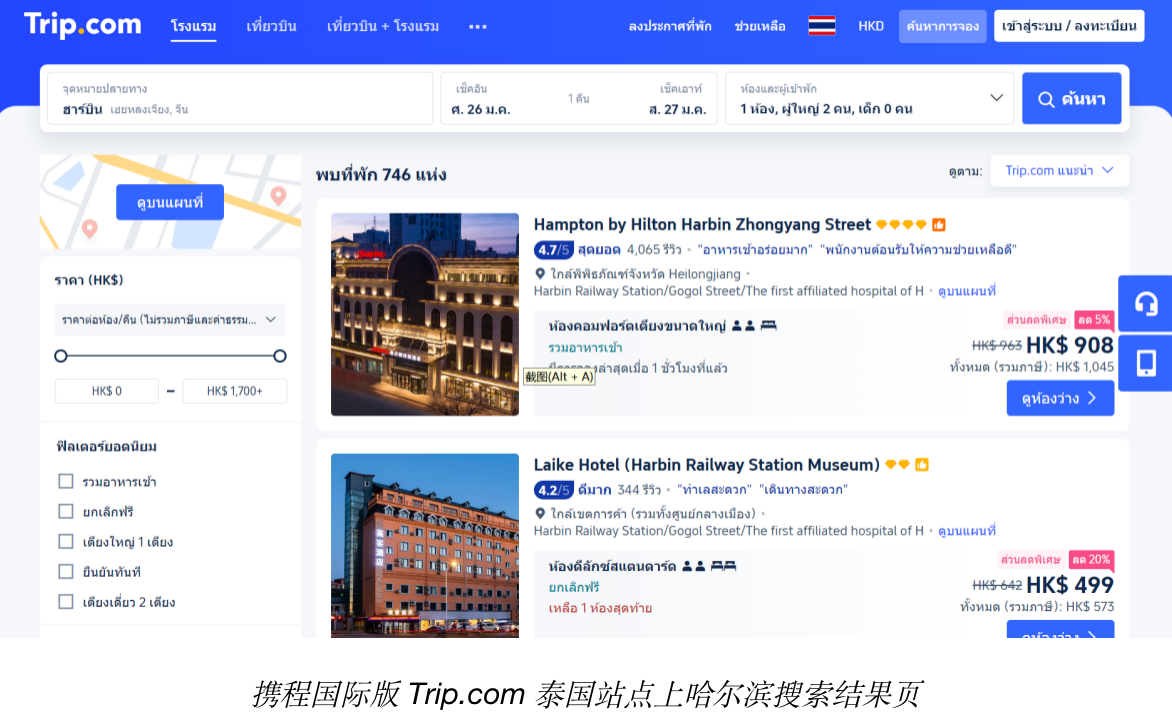Check the เตียงใหญ่ 1 เตียง filter
Image resolution: width=1172 pixels, height=724 pixels.
pos(66,542)
